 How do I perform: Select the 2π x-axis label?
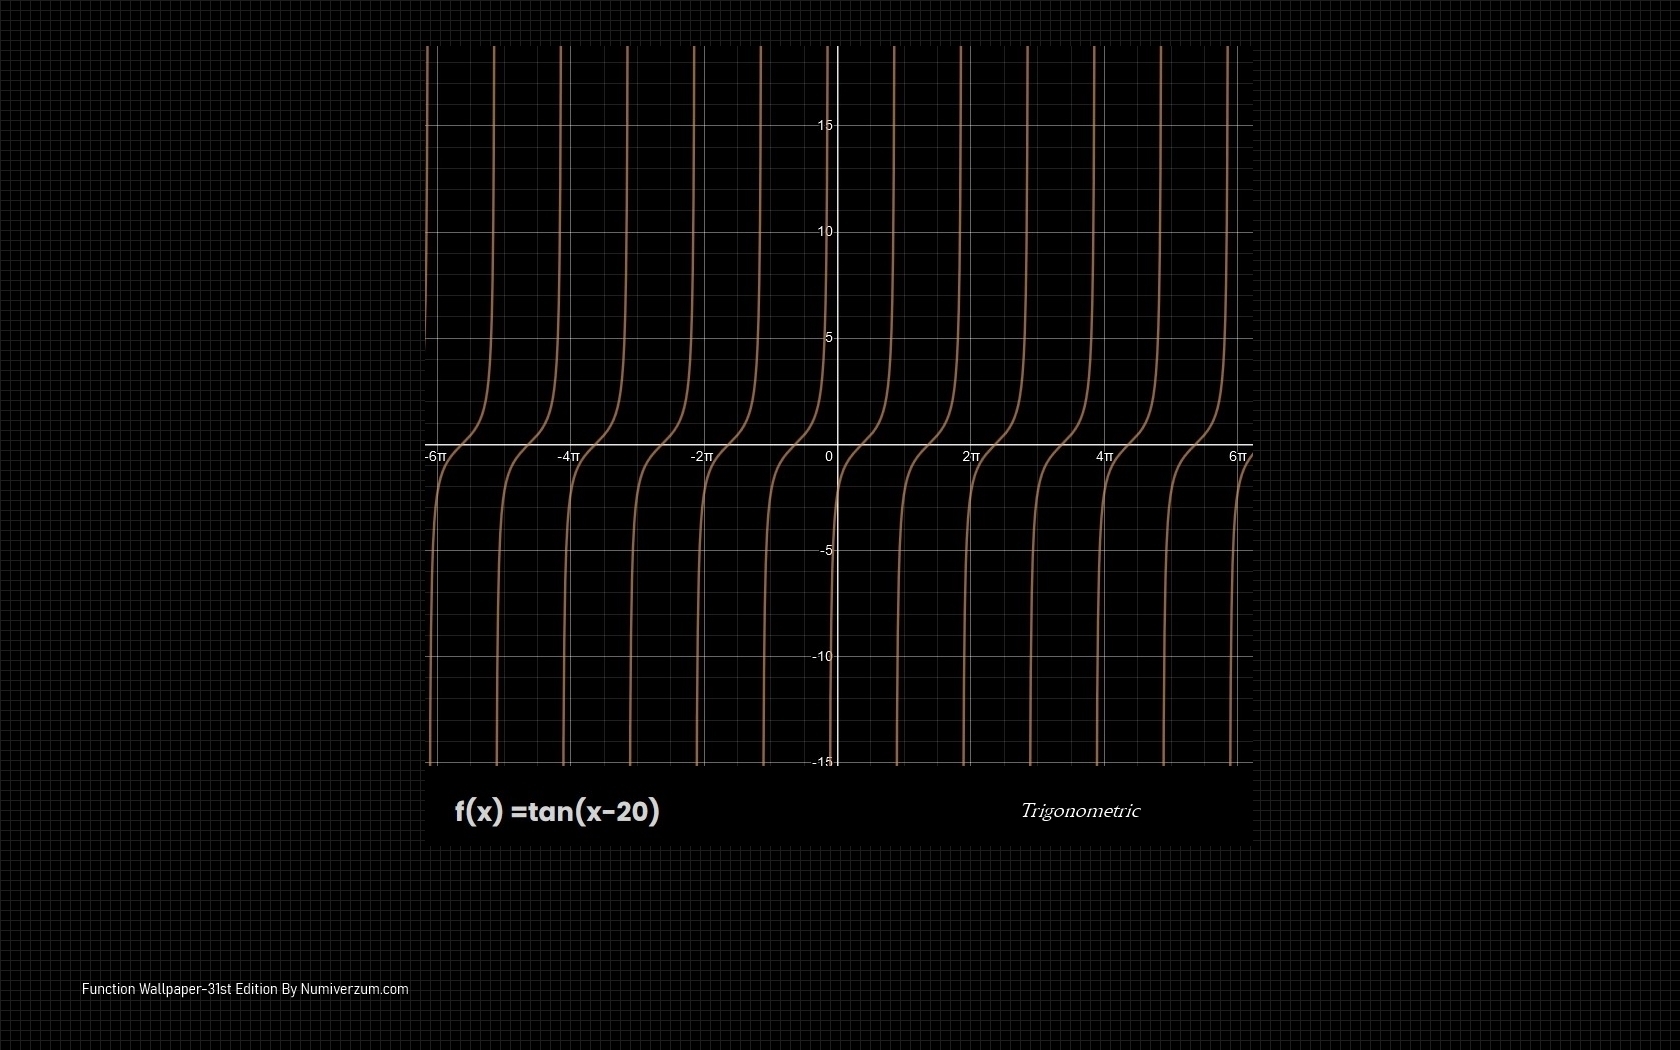coord(971,457)
